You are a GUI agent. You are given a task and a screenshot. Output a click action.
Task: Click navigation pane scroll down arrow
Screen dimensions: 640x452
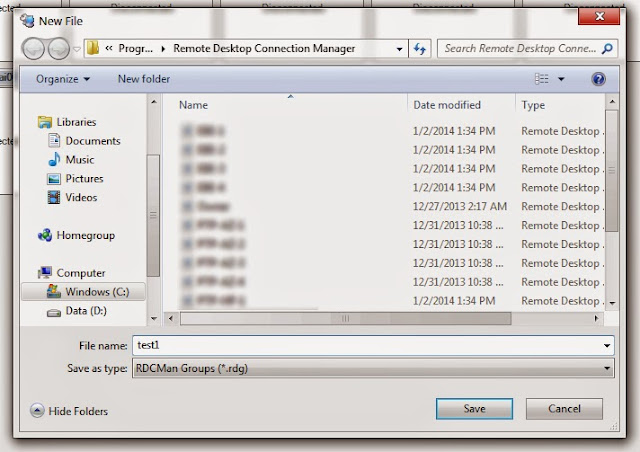click(154, 318)
